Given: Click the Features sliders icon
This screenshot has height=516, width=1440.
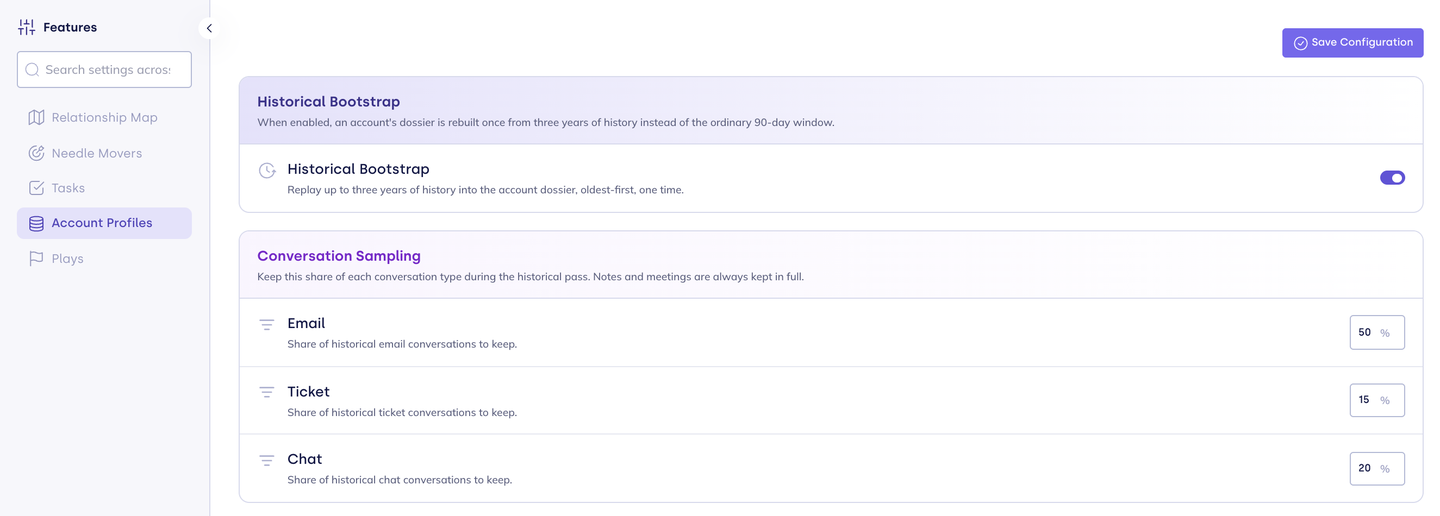Looking at the screenshot, I should tap(27, 28).
